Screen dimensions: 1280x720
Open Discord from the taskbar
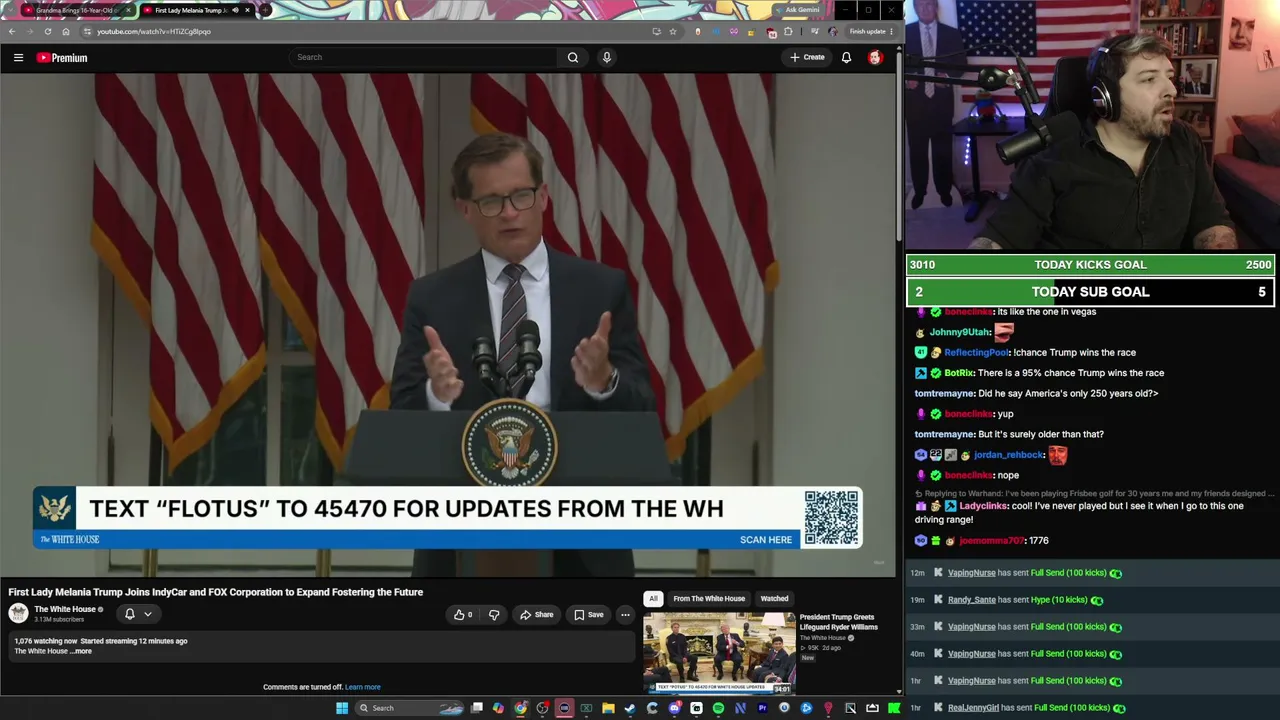[674, 708]
